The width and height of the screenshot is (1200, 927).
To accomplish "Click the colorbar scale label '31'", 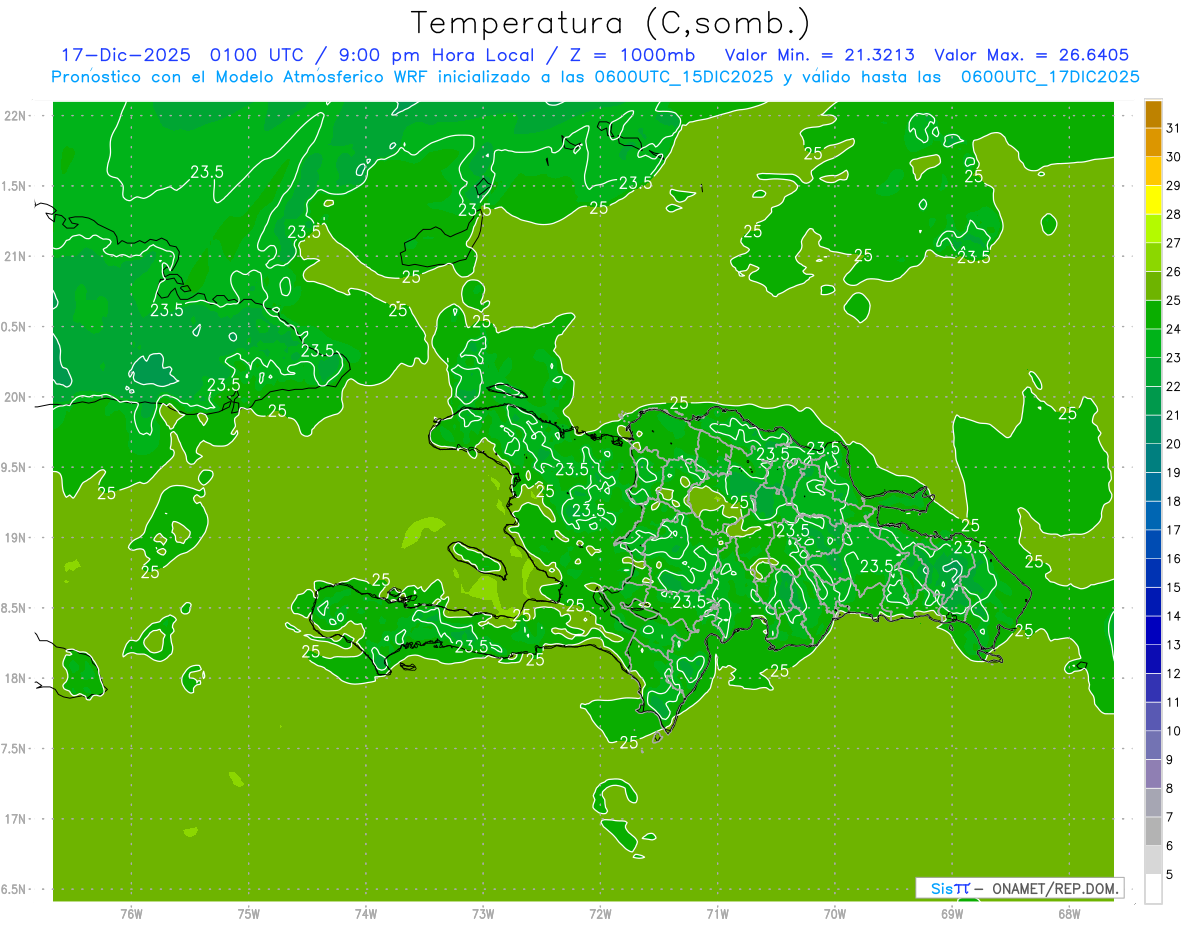I will (x=1174, y=128).
